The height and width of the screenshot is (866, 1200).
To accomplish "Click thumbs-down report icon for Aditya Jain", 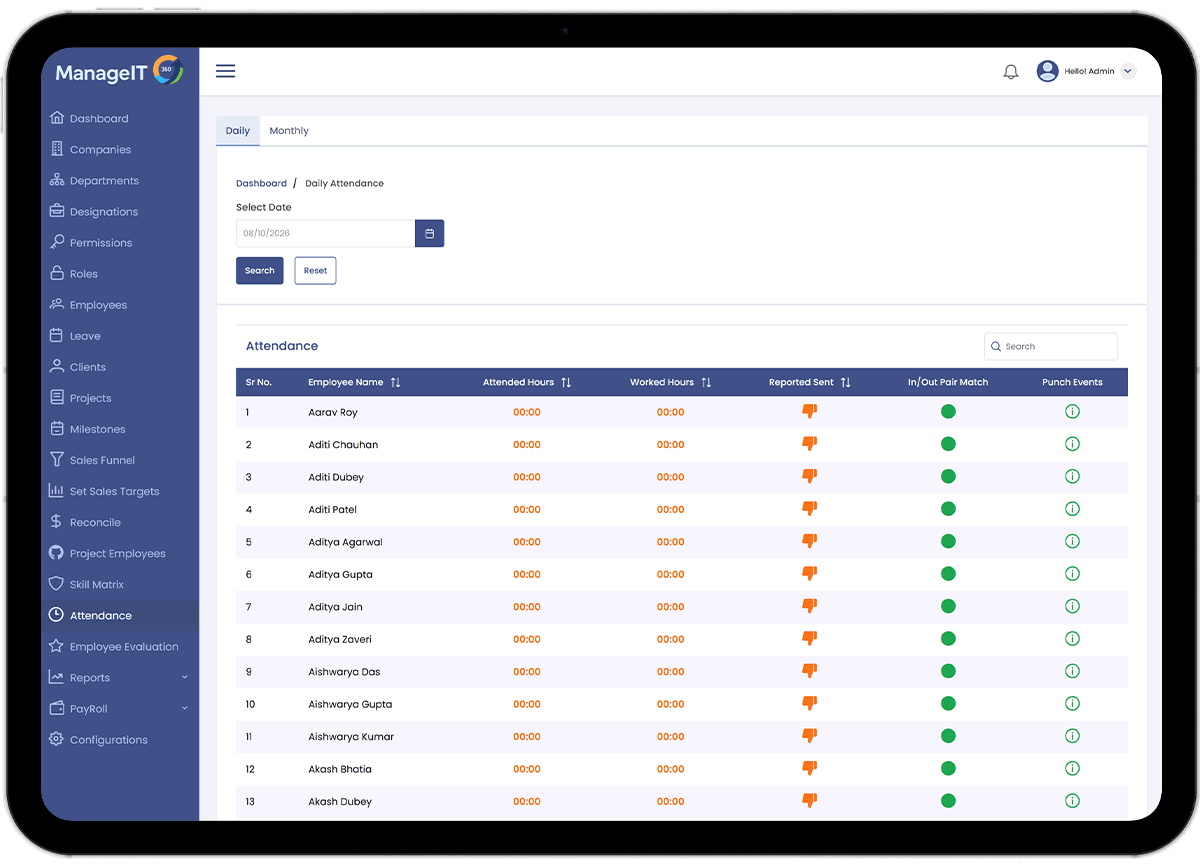I will click(x=810, y=606).
